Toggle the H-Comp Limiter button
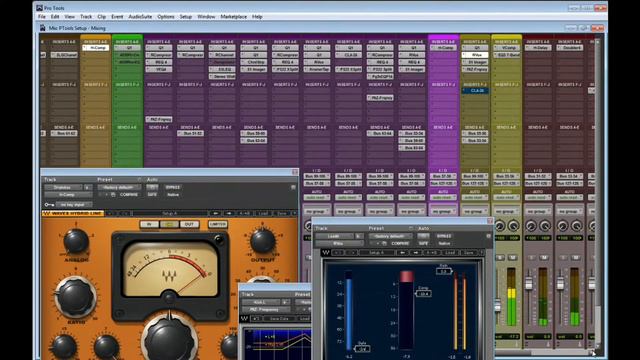 [x=218, y=224]
